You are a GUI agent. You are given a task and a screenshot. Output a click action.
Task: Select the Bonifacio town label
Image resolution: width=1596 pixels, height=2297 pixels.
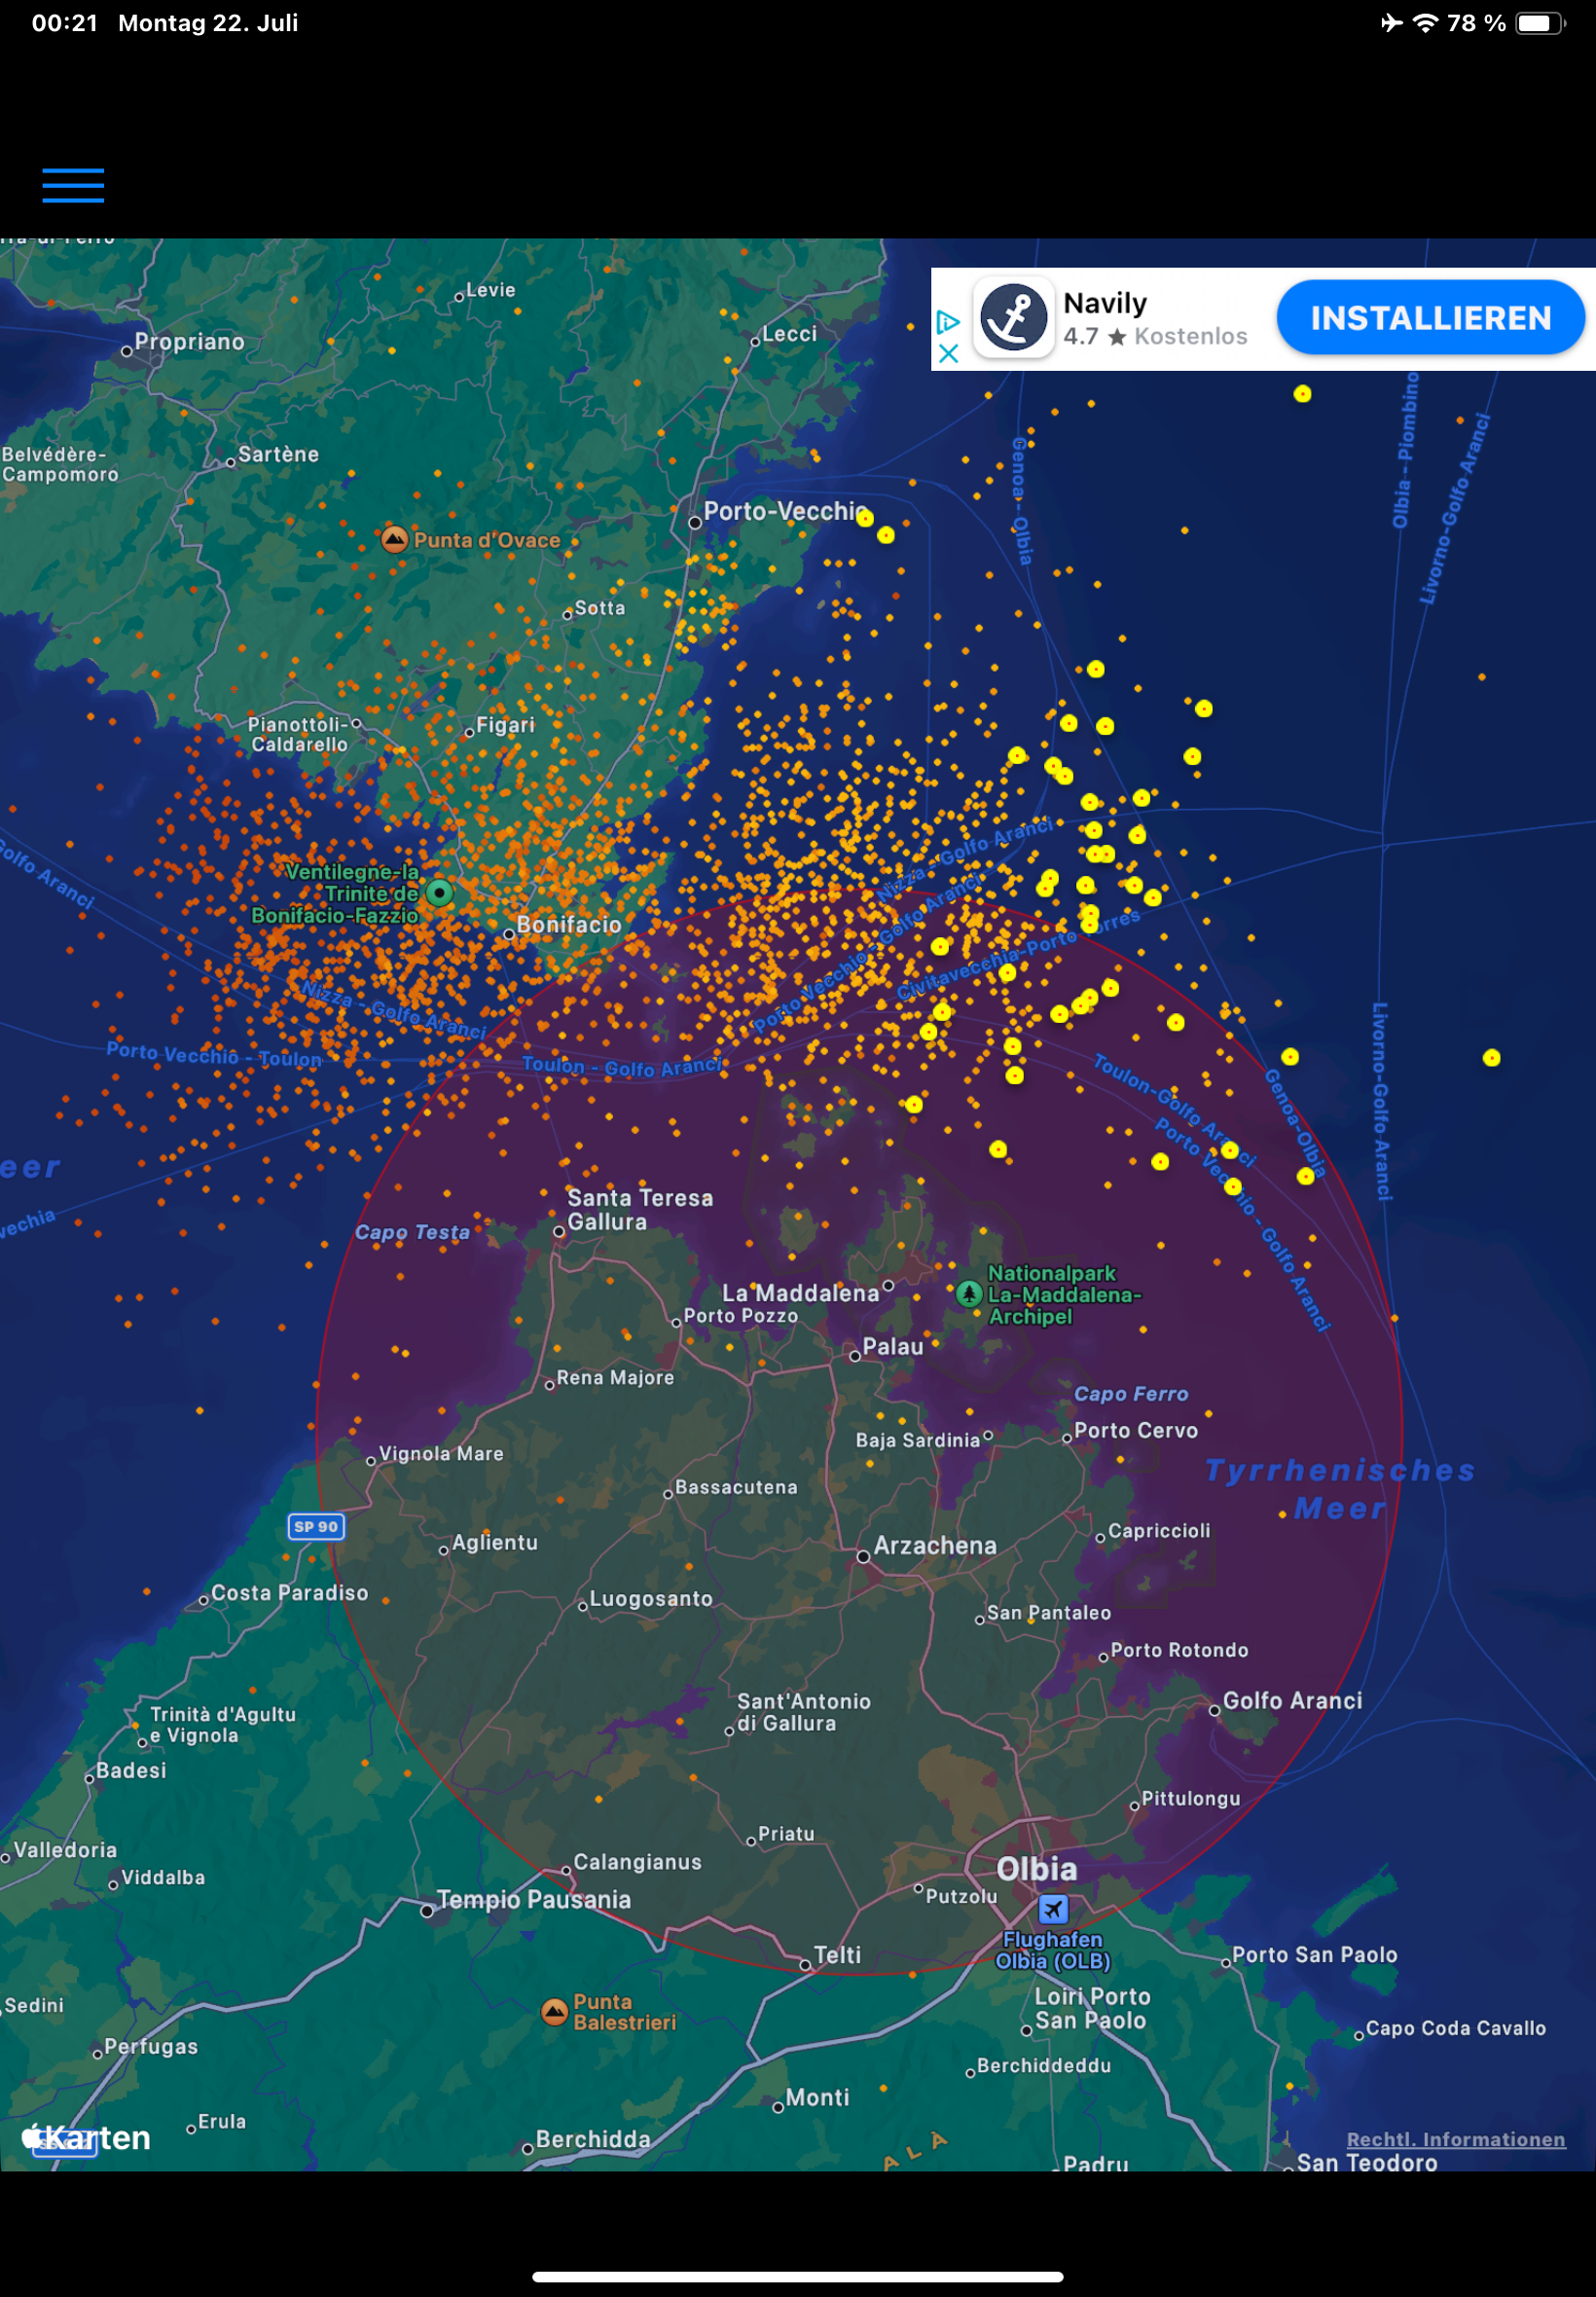click(568, 924)
